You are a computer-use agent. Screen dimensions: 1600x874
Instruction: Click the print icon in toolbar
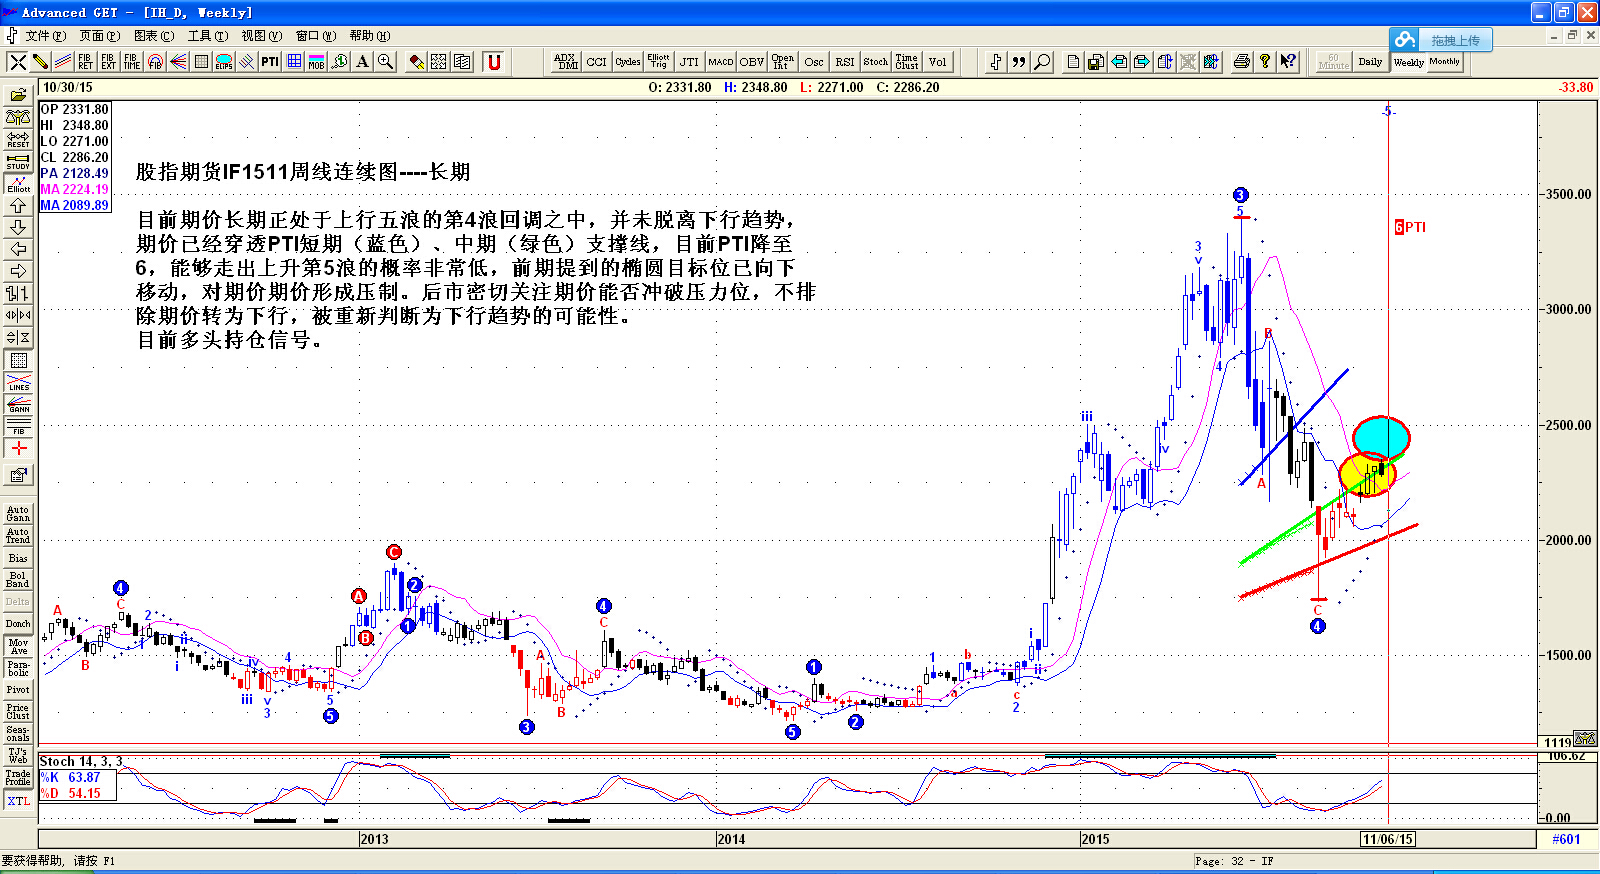pyautogui.click(x=1241, y=62)
